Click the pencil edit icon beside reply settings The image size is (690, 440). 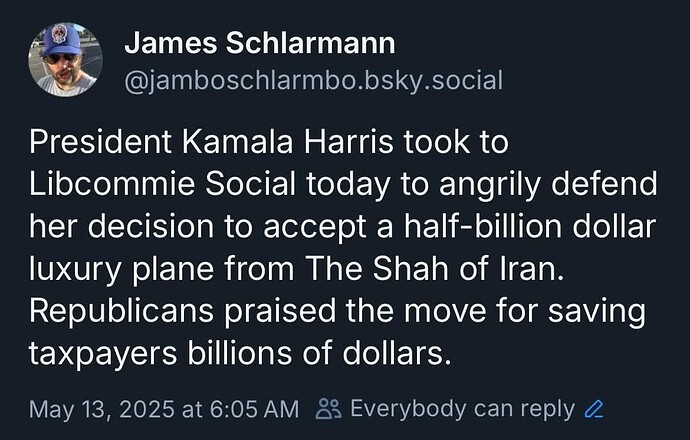[x=593, y=409]
